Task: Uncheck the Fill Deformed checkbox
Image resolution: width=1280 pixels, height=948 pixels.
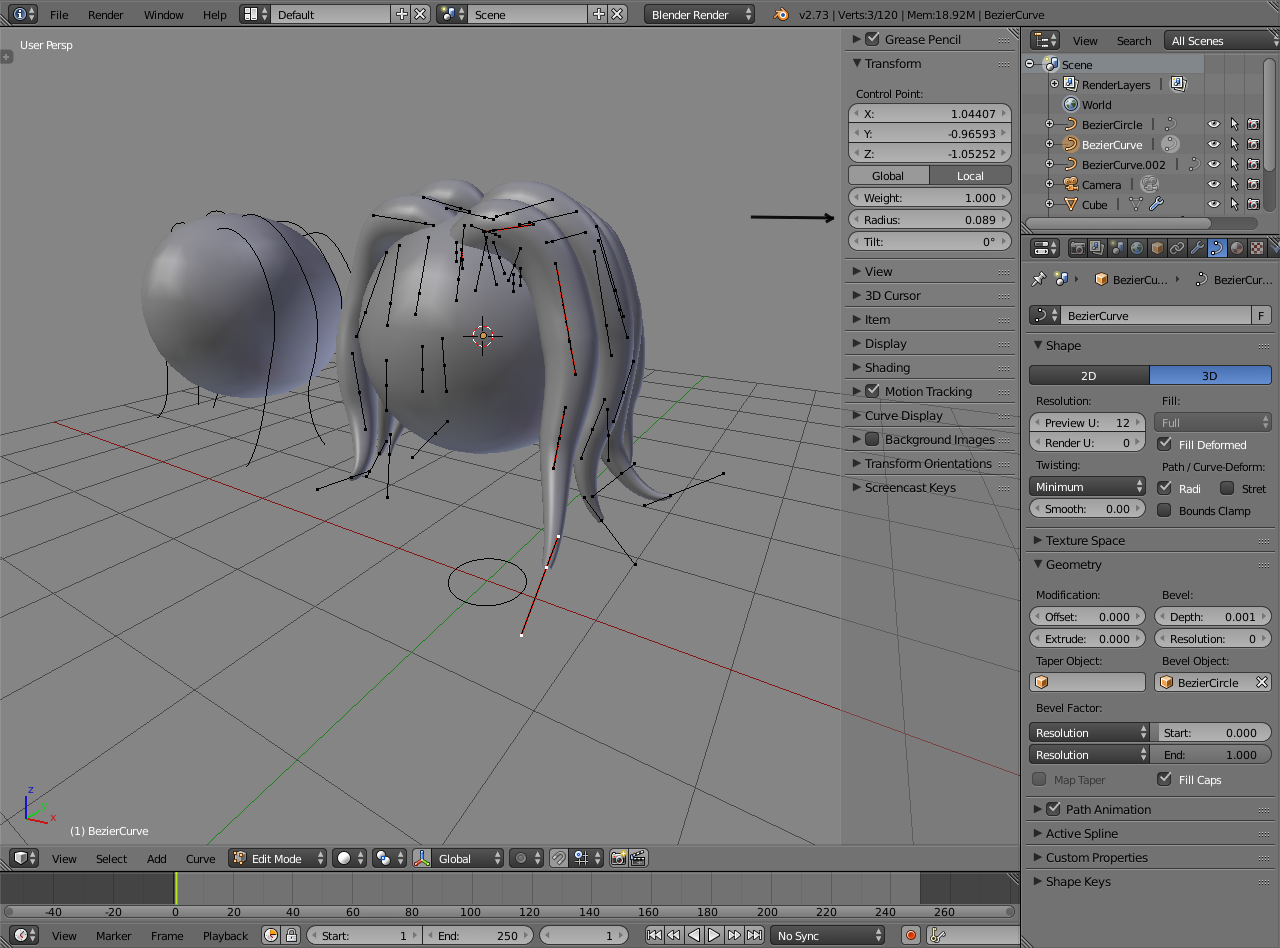Action: click(1164, 444)
